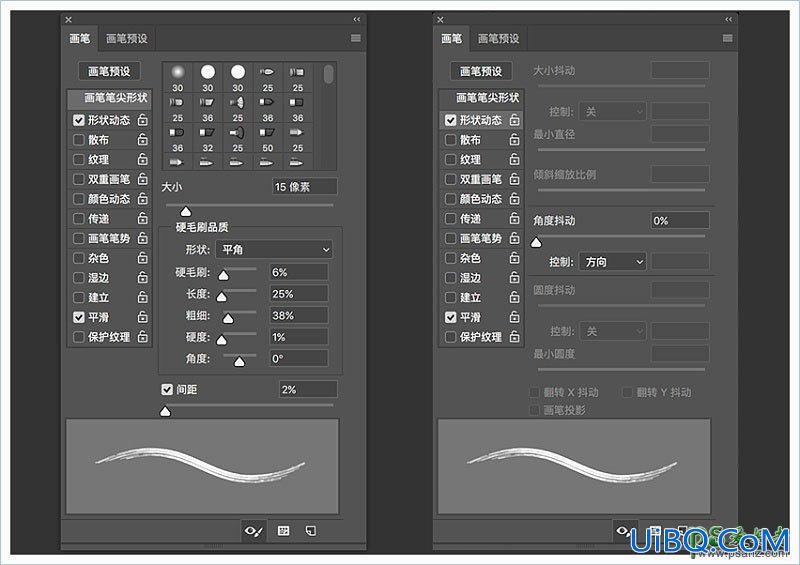
Task: Switch to 画笔 tab in left panel
Action: (x=80, y=38)
